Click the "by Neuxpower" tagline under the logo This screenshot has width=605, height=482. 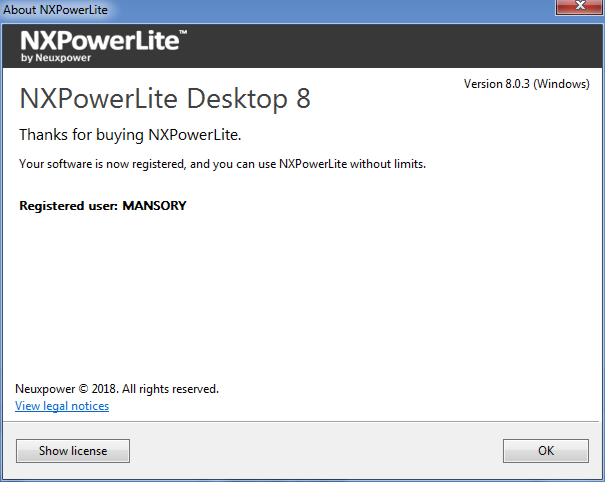(x=56, y=58)
